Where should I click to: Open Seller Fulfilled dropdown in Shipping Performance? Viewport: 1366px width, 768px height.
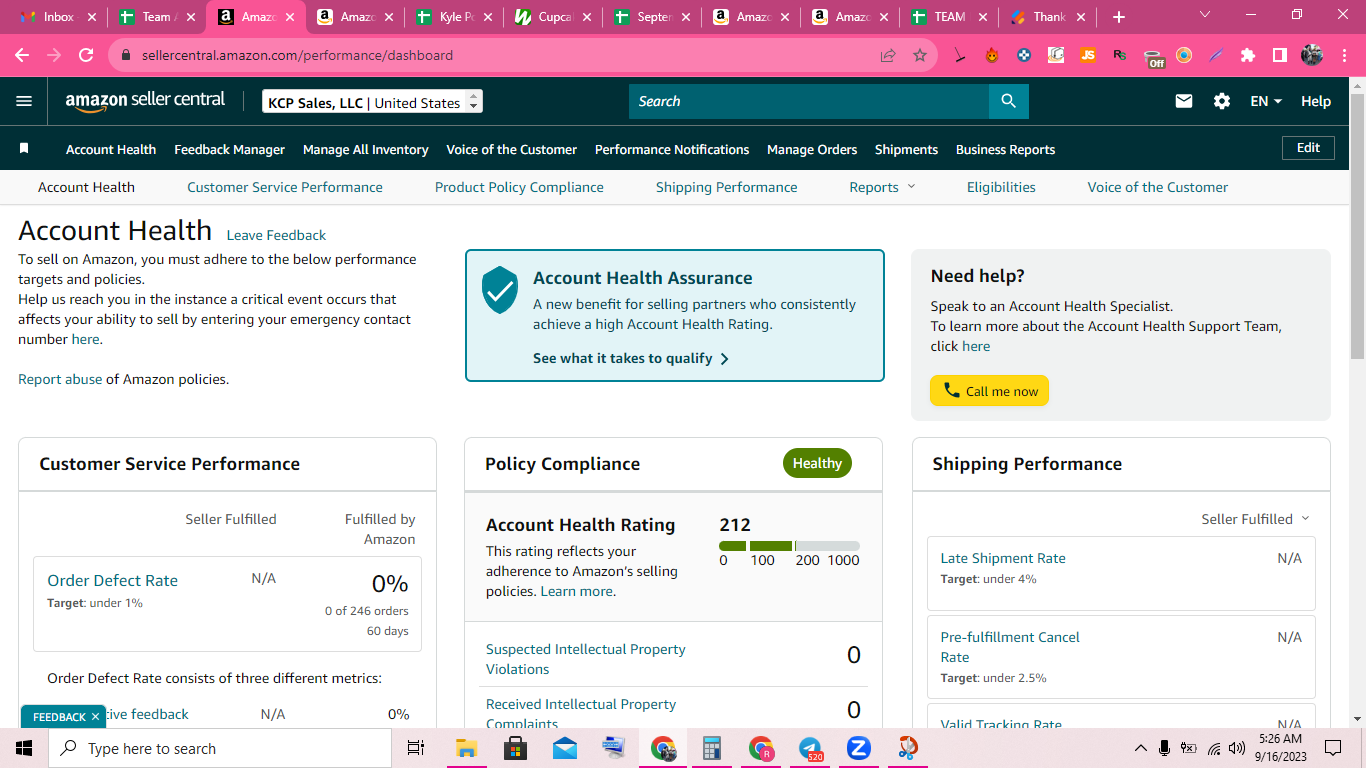1255,519
